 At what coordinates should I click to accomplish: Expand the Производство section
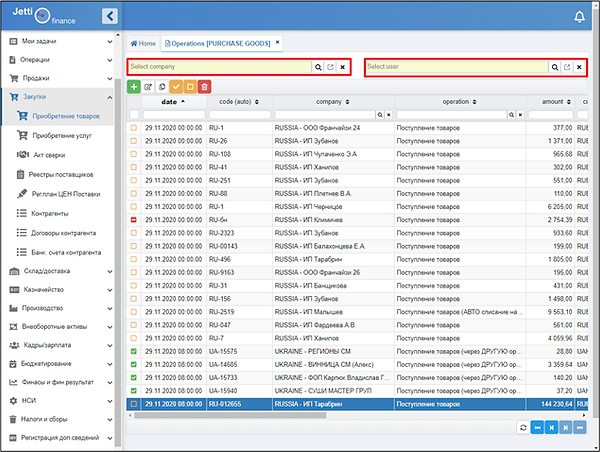[61, 308]
